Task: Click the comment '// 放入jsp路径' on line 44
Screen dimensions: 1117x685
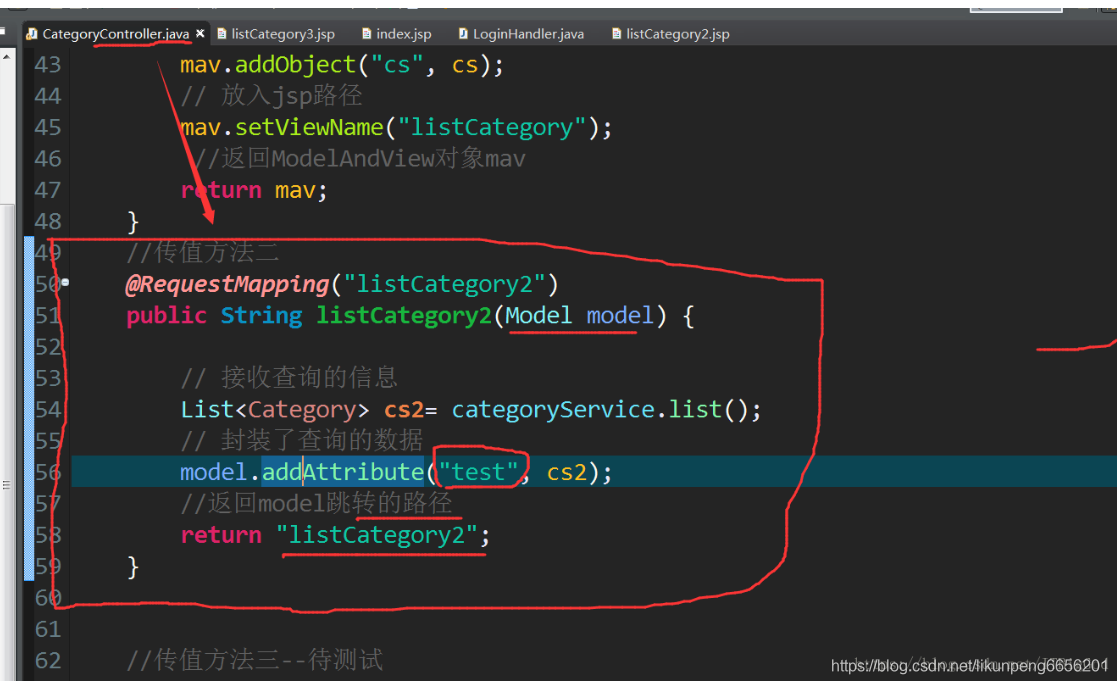Action: tap(271, 95)
